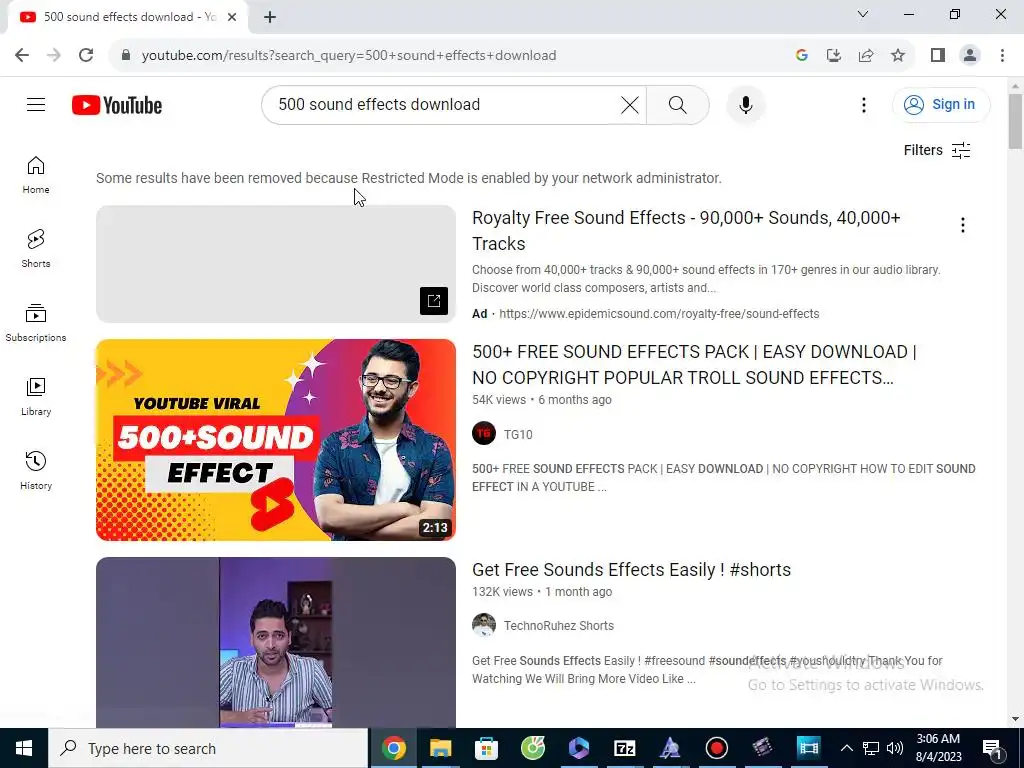Click the magnifier search button
Viewport: 1024px width, 768px height.
(677, 104)
